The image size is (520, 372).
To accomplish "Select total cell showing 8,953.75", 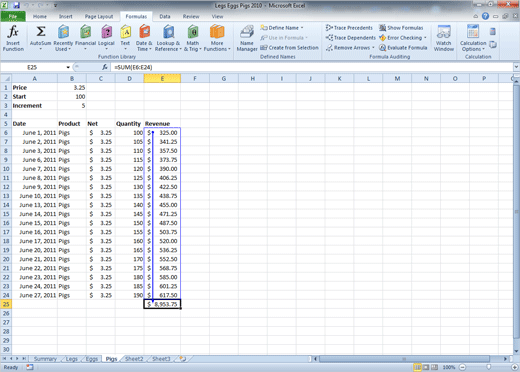I will [x=162, y=304].
